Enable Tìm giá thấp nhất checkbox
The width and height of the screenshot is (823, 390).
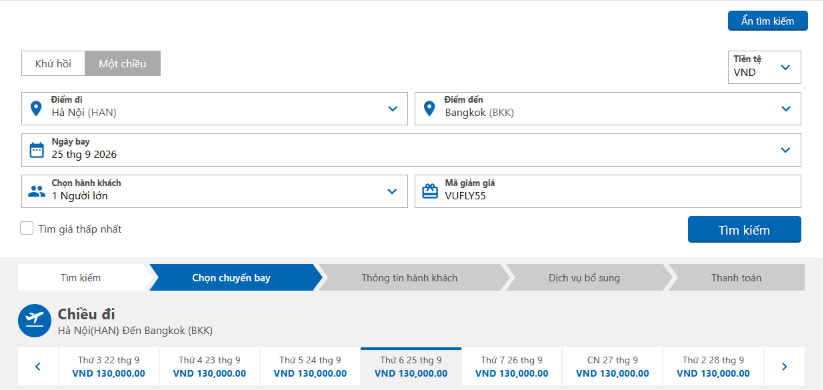click(x=27, y=228)
